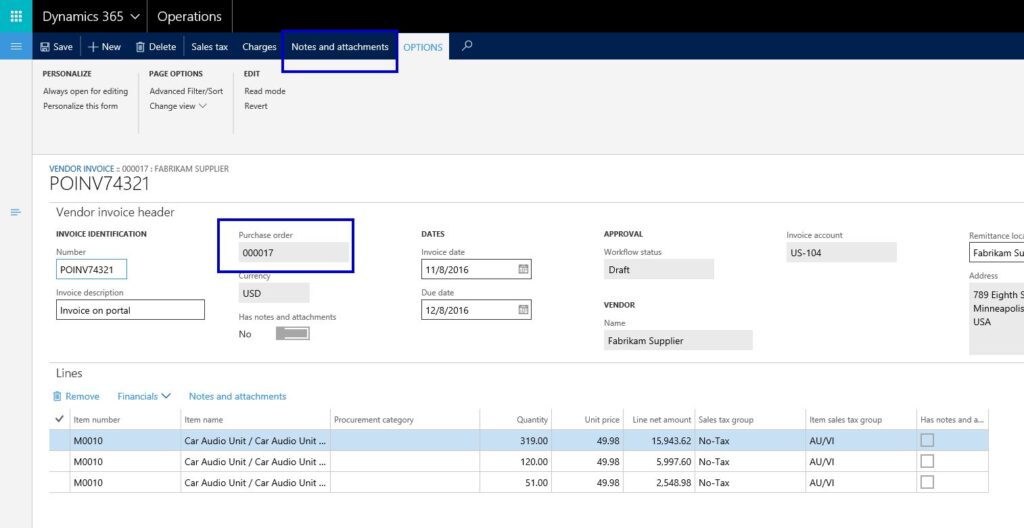Screen dimensions: 1024x528
Task: Select Always open for editing
Action: [86, 91]
